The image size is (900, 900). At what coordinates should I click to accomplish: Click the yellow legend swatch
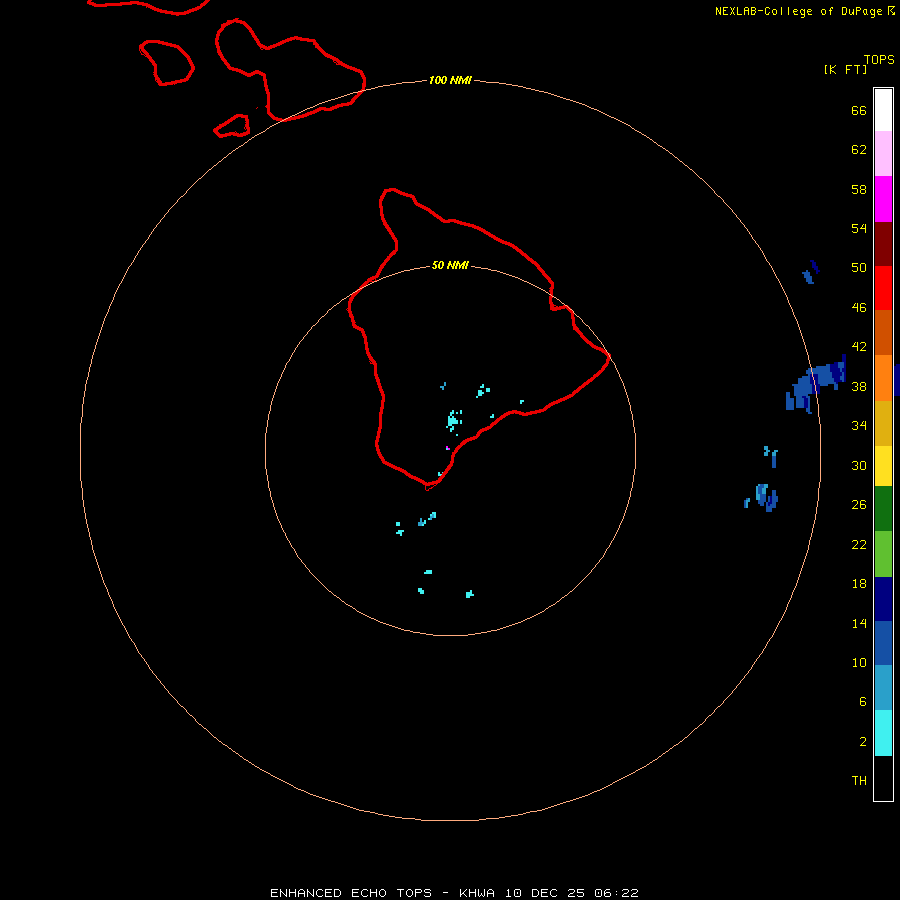coord(883,466)
